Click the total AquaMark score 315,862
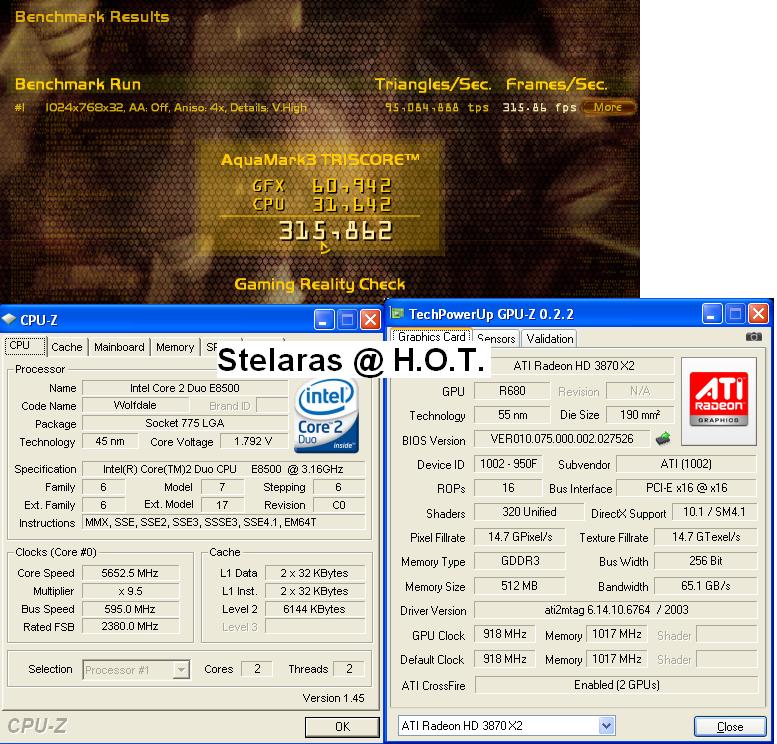Viewport: 777px width, 744px height. click(335, 231)
